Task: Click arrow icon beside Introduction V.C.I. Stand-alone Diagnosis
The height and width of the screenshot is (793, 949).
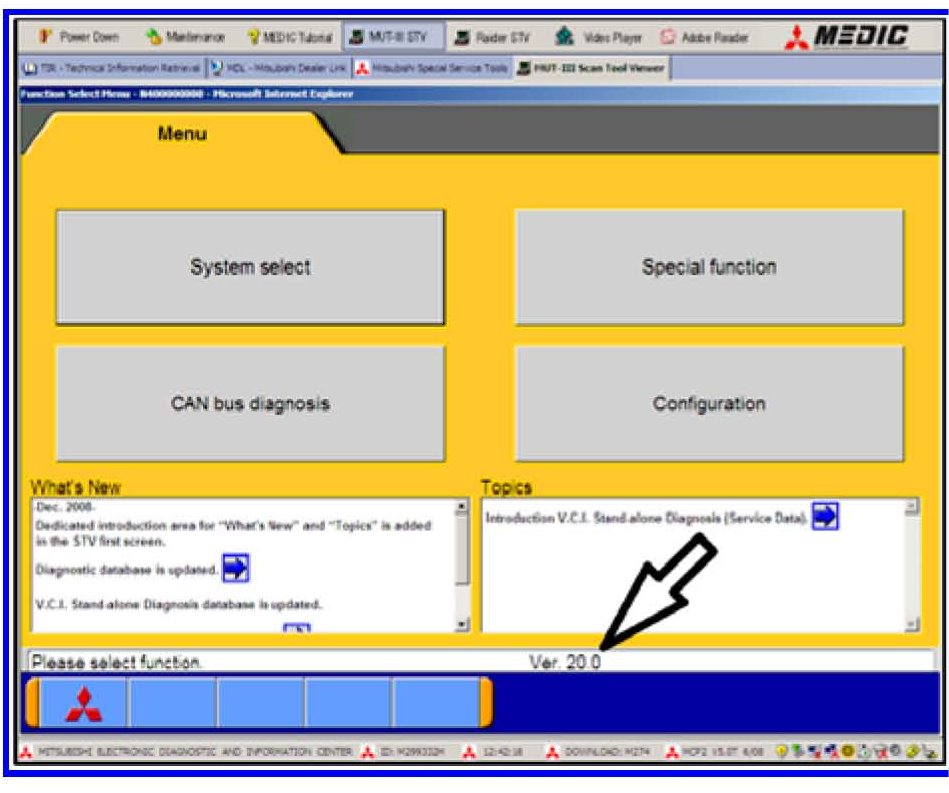Action: [x=825, y=517]
